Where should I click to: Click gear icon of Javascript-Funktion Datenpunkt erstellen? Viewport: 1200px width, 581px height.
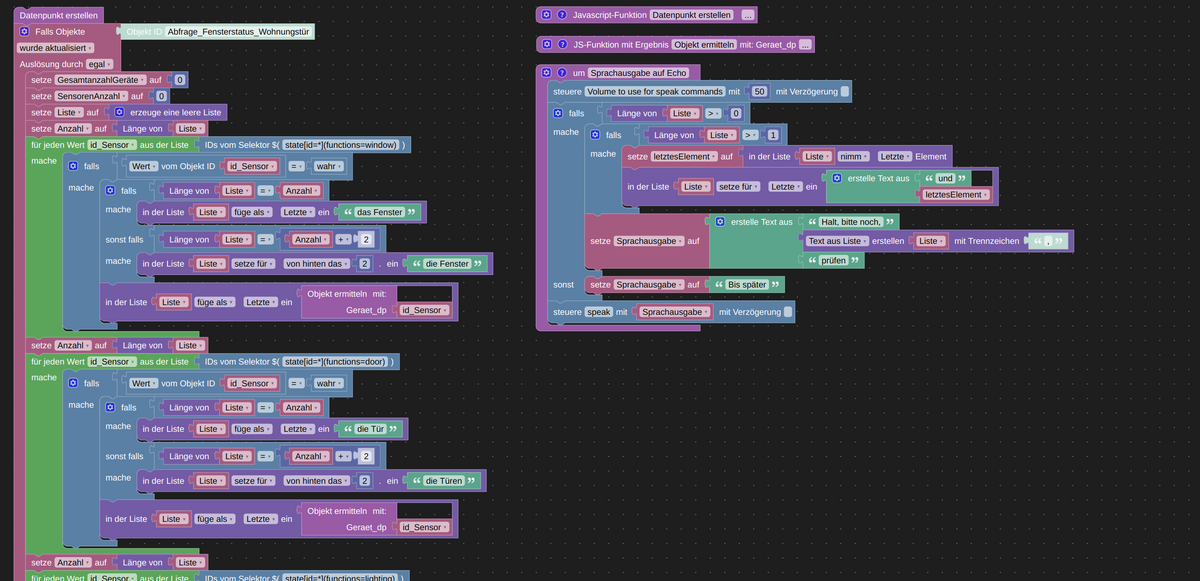click(546, 15)
